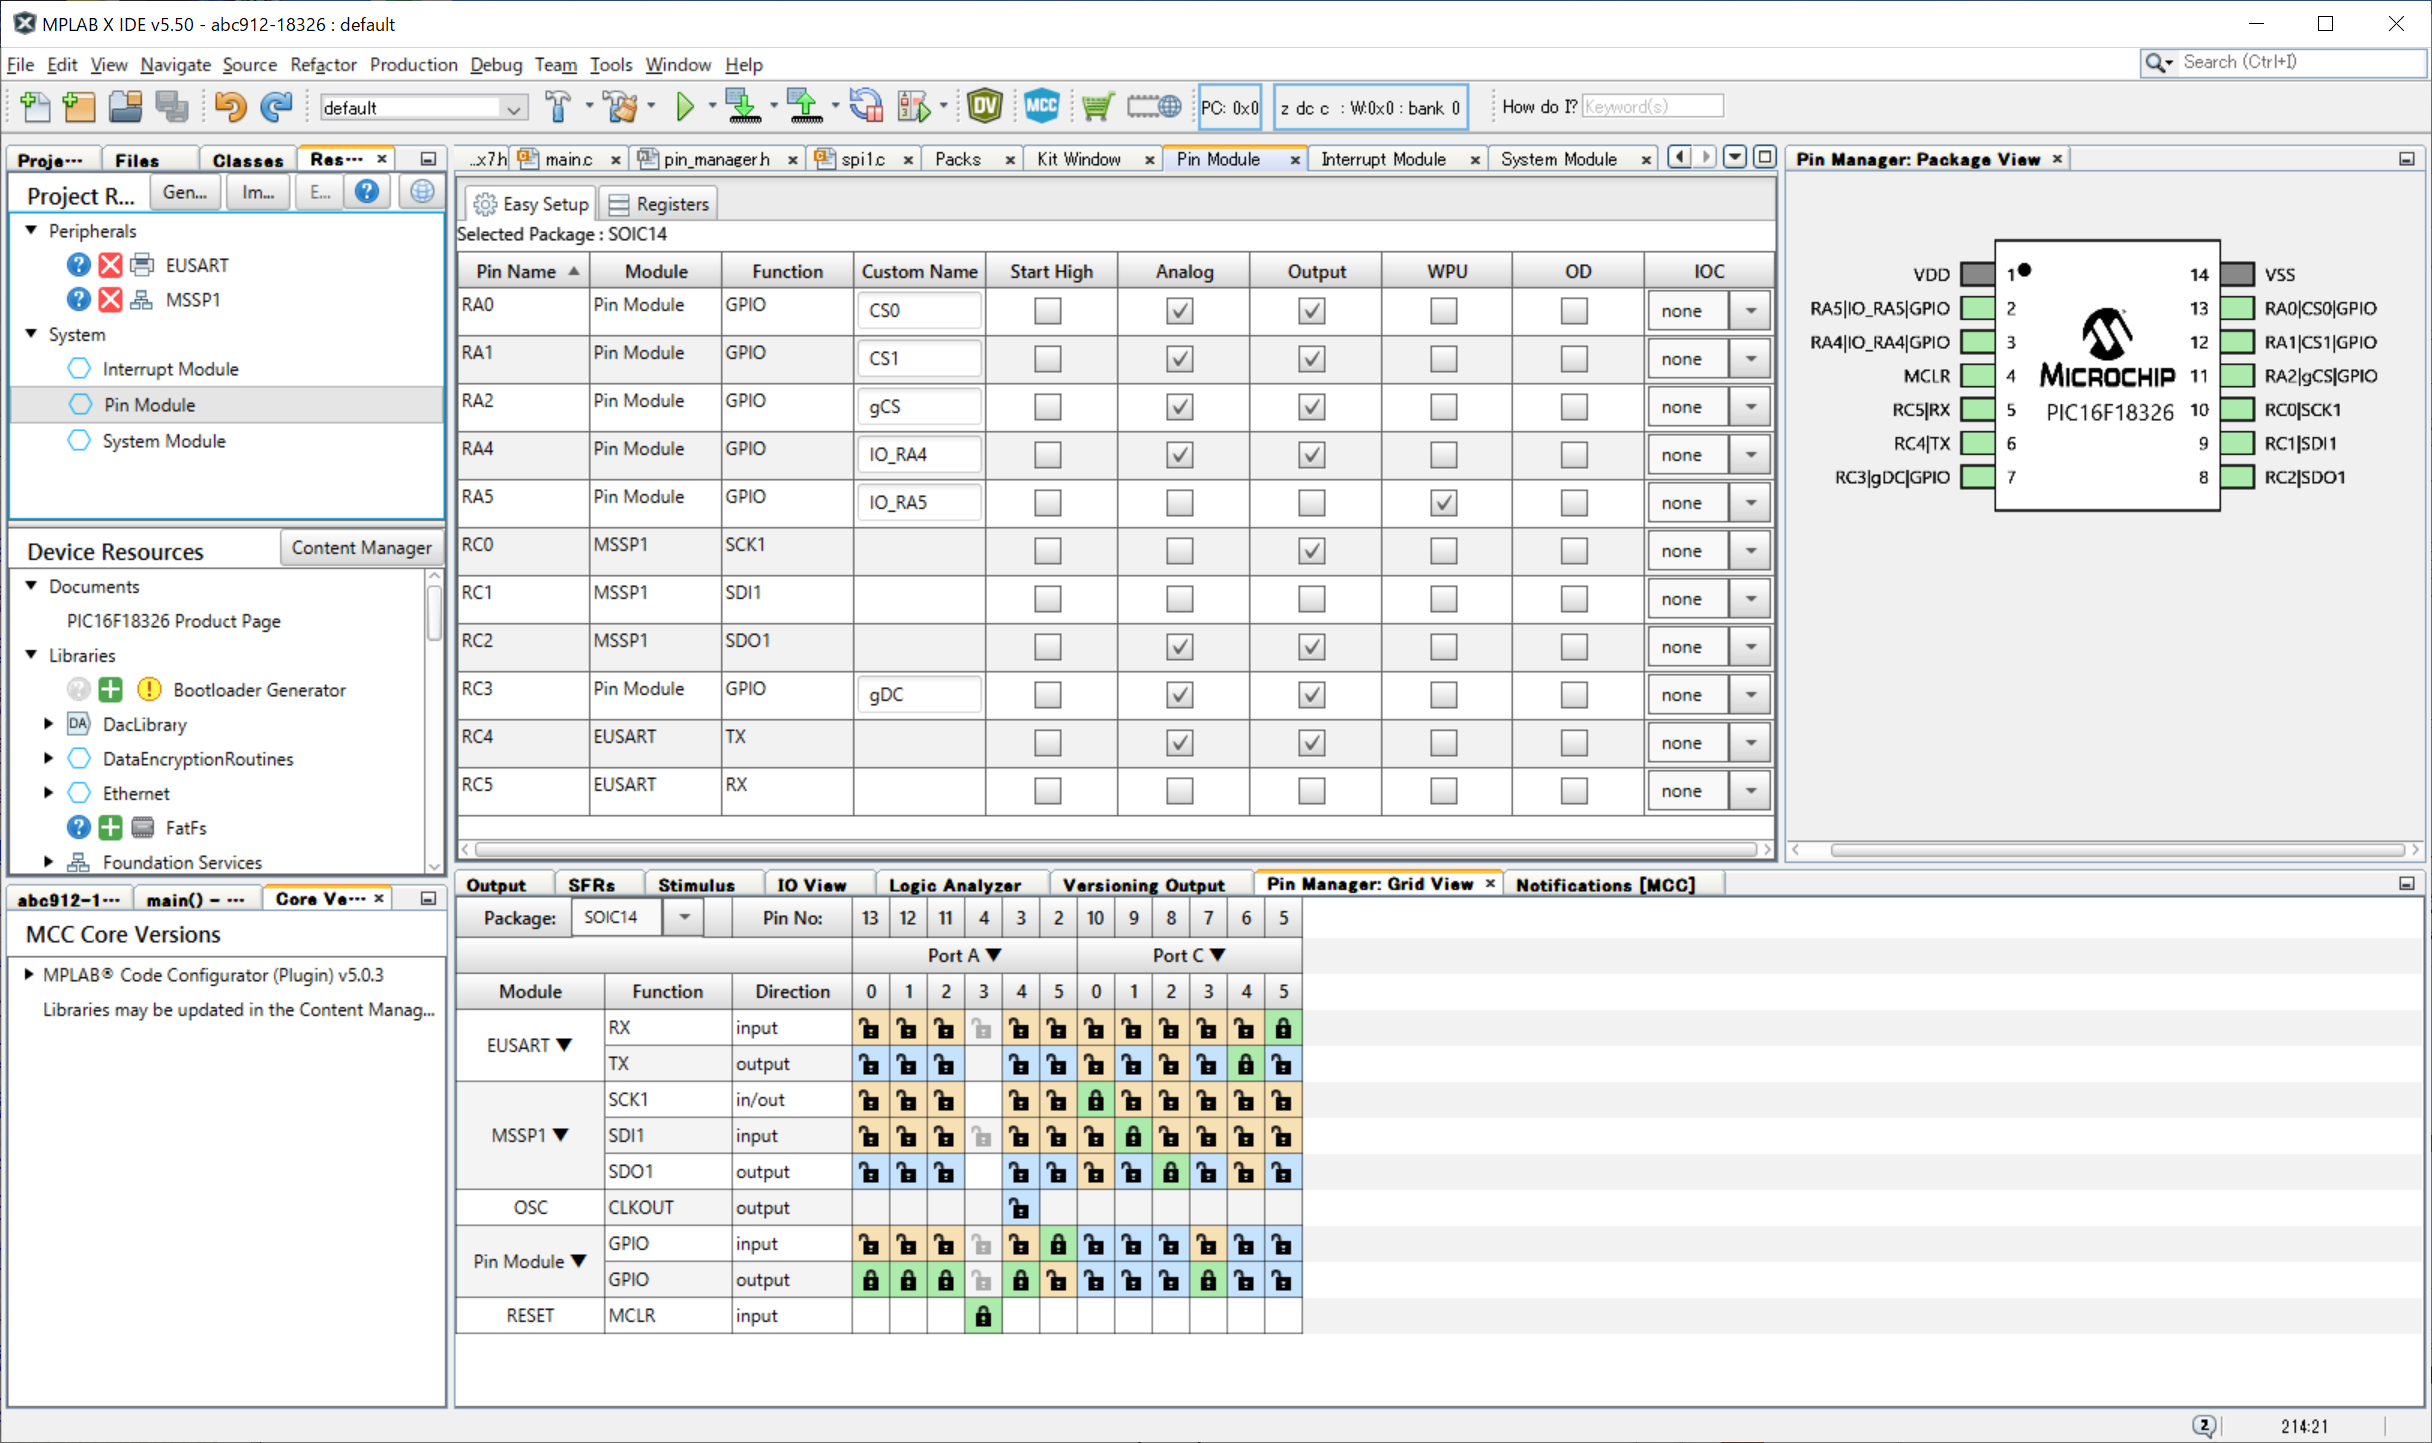2432x1443 pixels.
Task: Switch to the Registers tab
Action: click(660, 204)
